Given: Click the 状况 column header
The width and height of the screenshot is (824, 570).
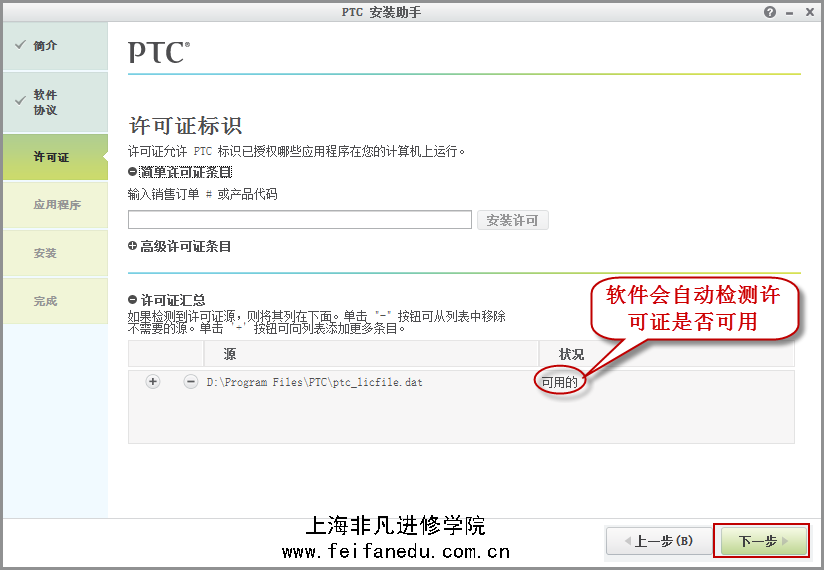Looking at the screenshot, I should (x=666, y=354).
